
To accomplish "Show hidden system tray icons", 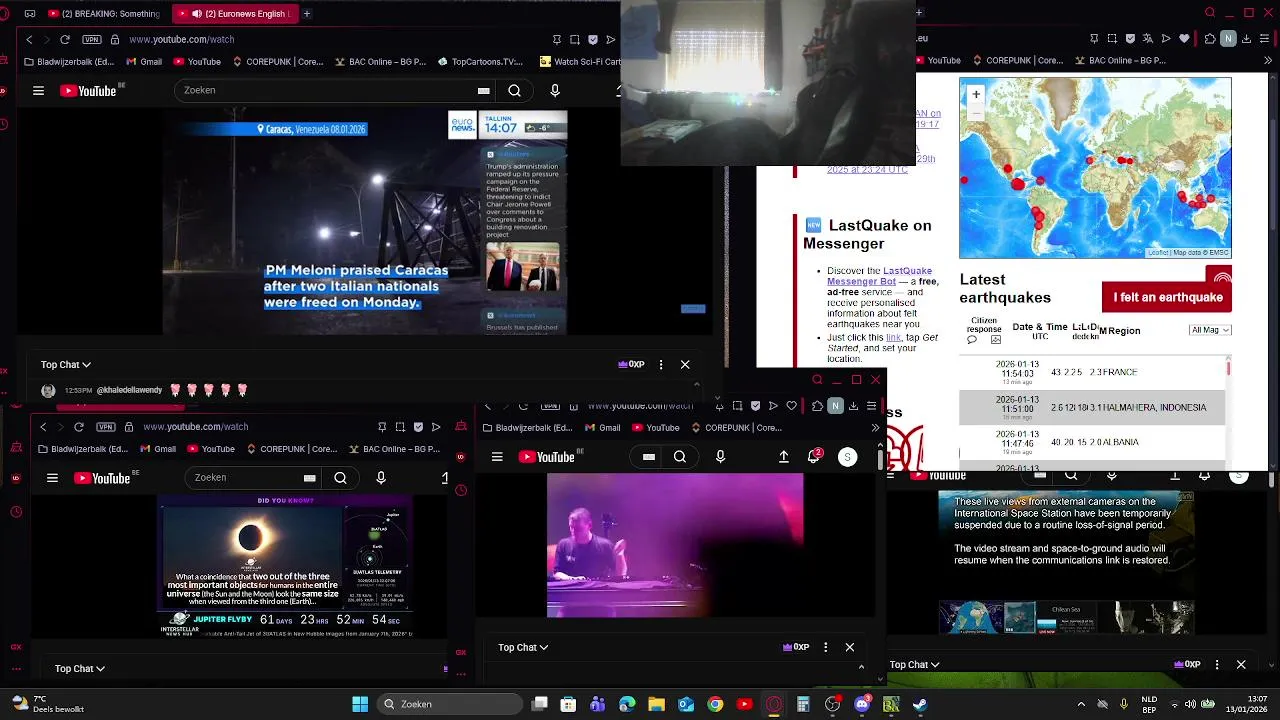I will [x=1080, y=704].
